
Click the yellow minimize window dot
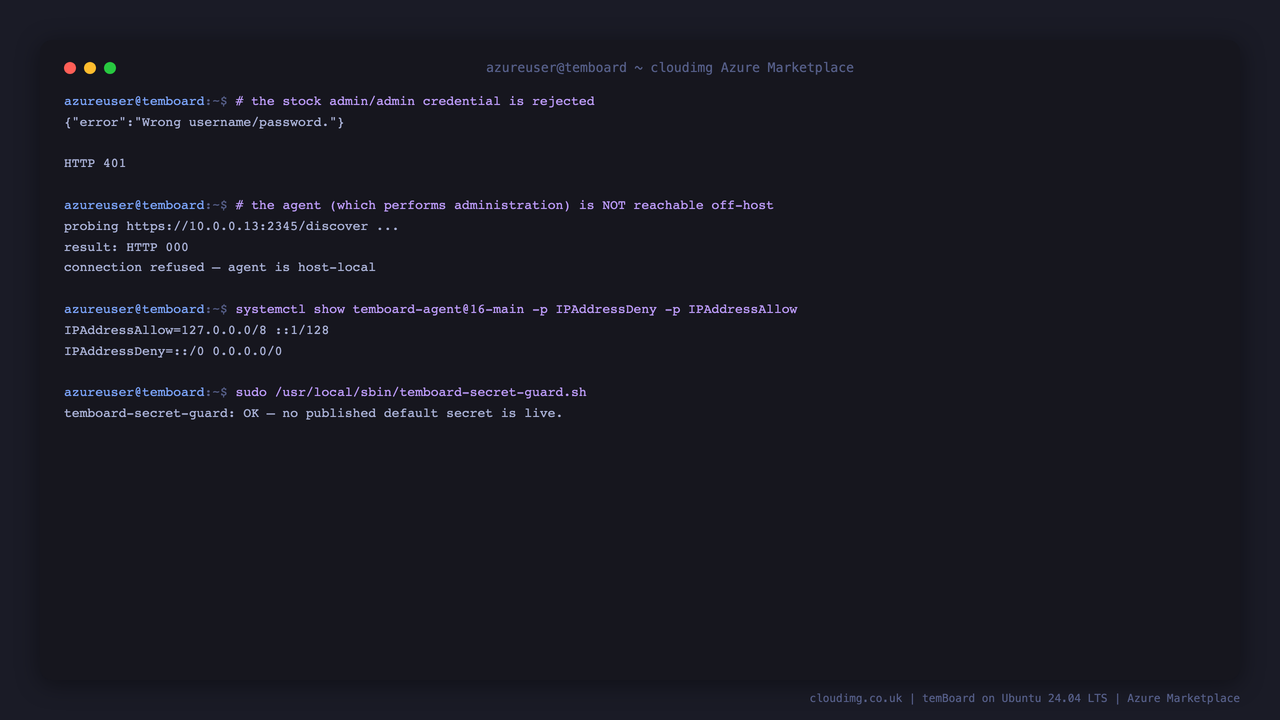(x=90, y=68)
